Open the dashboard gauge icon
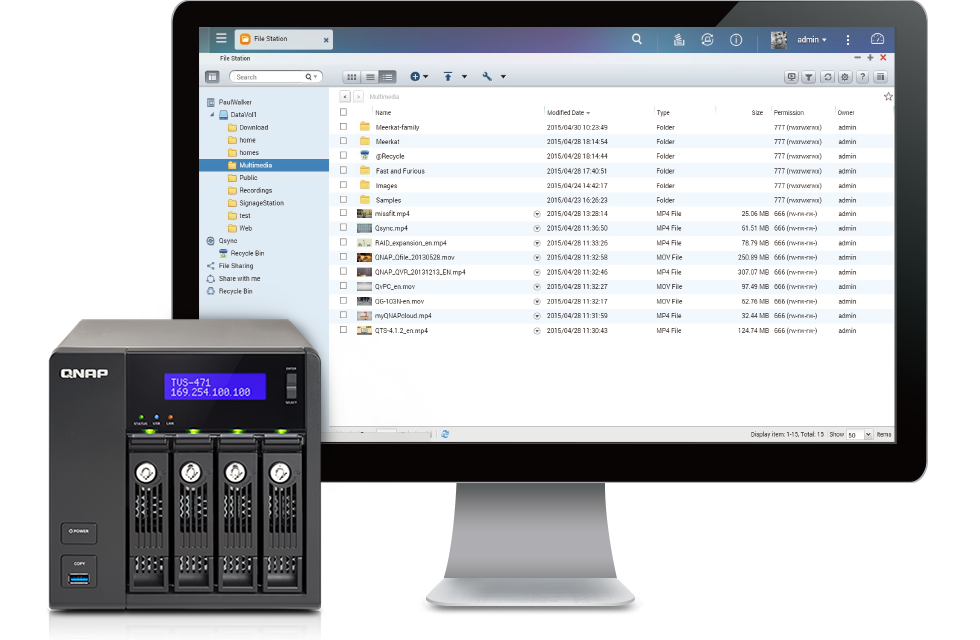980x640 pixels. click(x=877, y=39)
